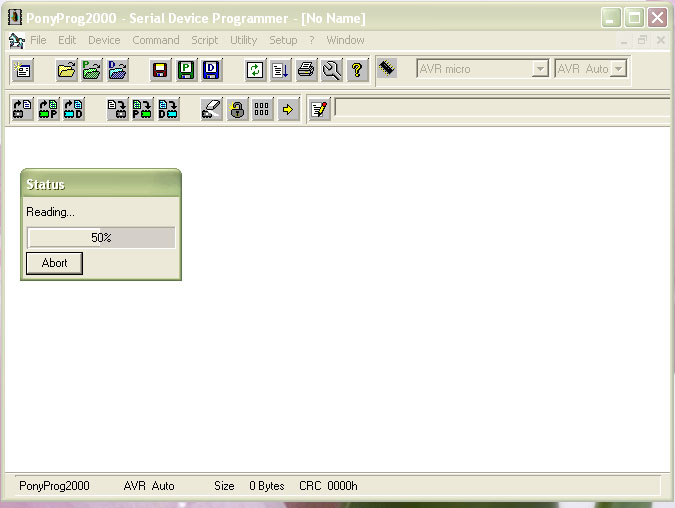Open the Setup menu

click(x=283, y=40)
